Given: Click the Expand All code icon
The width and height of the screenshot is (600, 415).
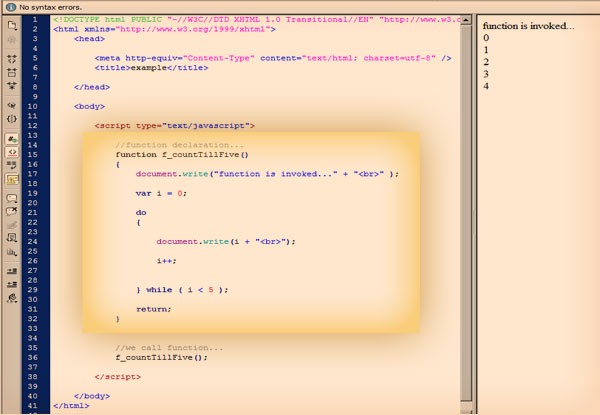Looking at the screenshot, I should (12, 85).
